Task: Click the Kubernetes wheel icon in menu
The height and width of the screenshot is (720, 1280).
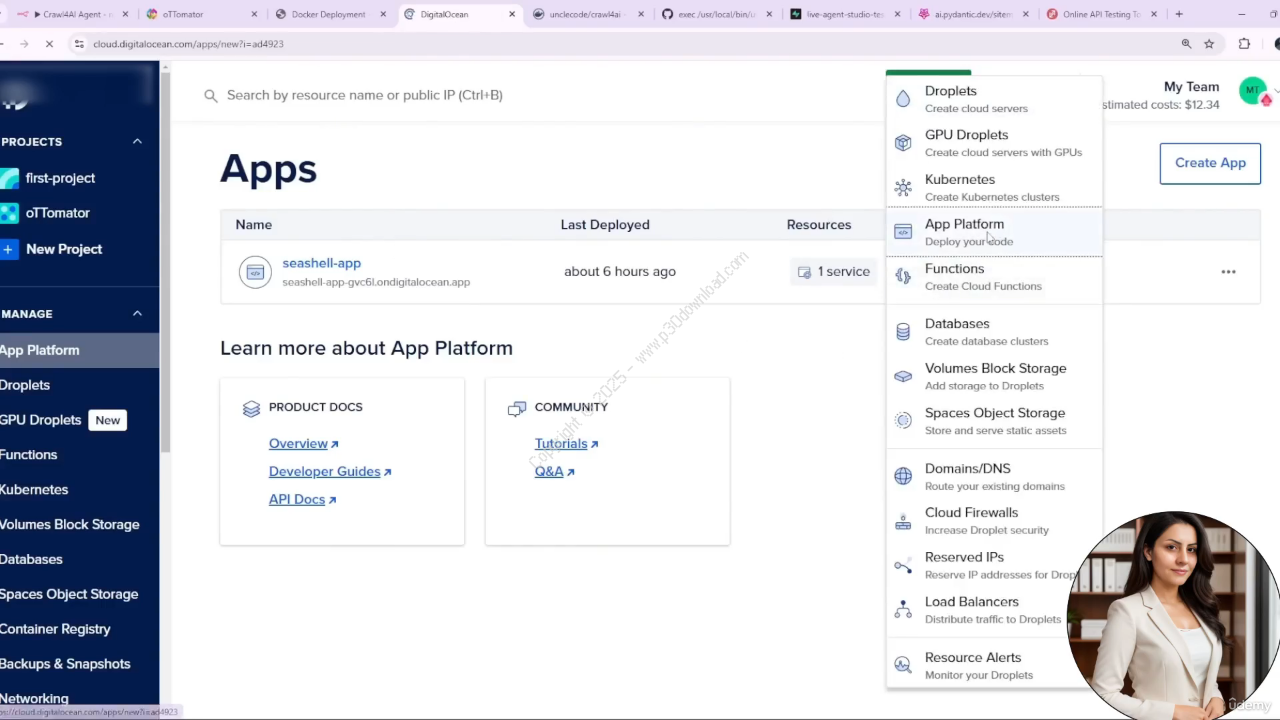Action: (903, 187)
